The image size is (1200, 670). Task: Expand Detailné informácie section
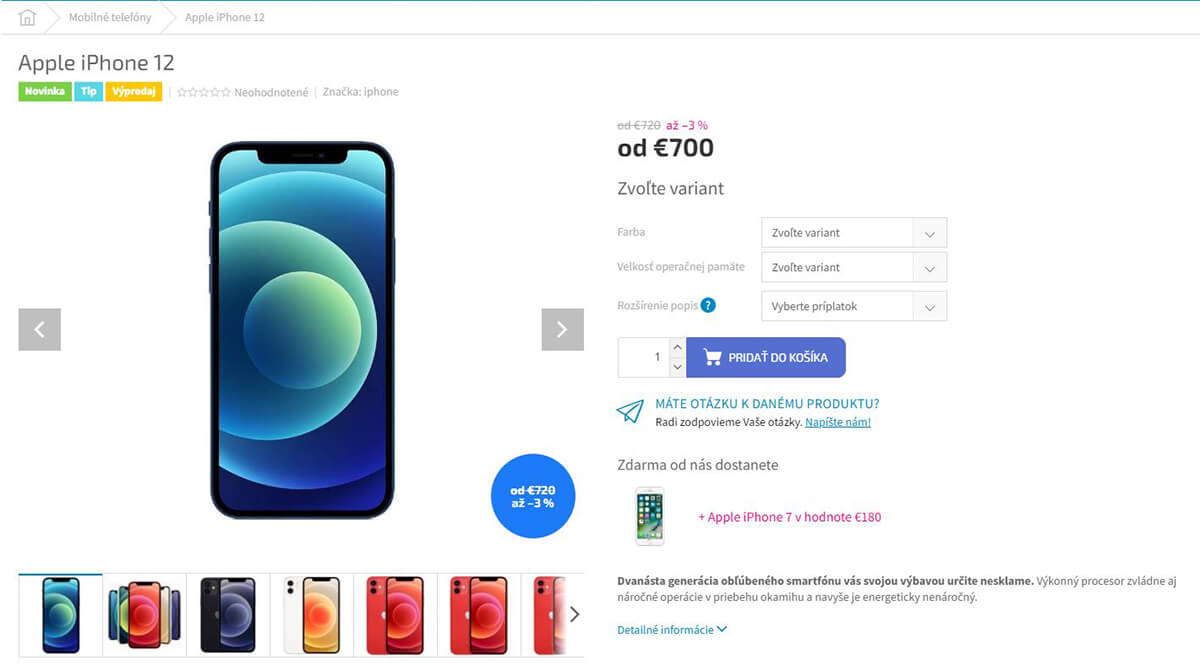tap(672, 630)
